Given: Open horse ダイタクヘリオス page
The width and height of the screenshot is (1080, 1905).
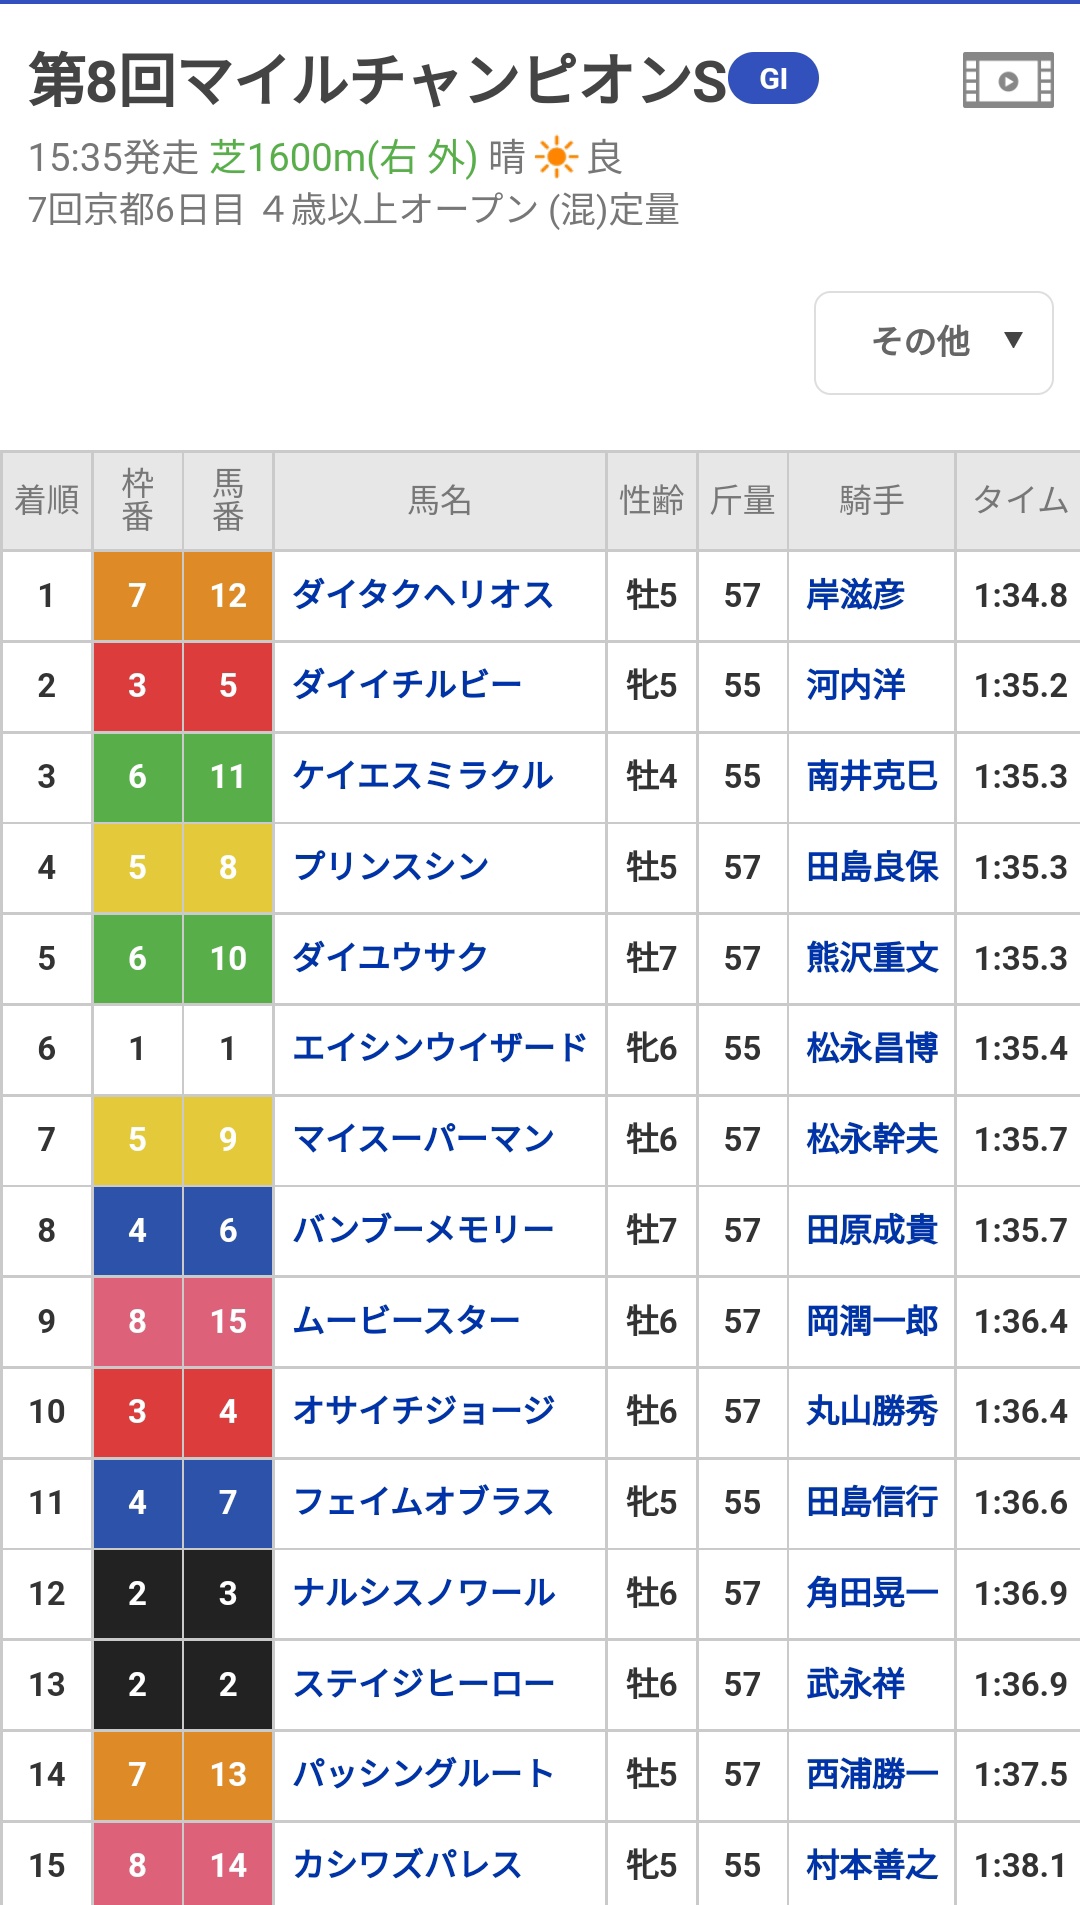Looking at the screenshot, I should [x=423, y=596].
